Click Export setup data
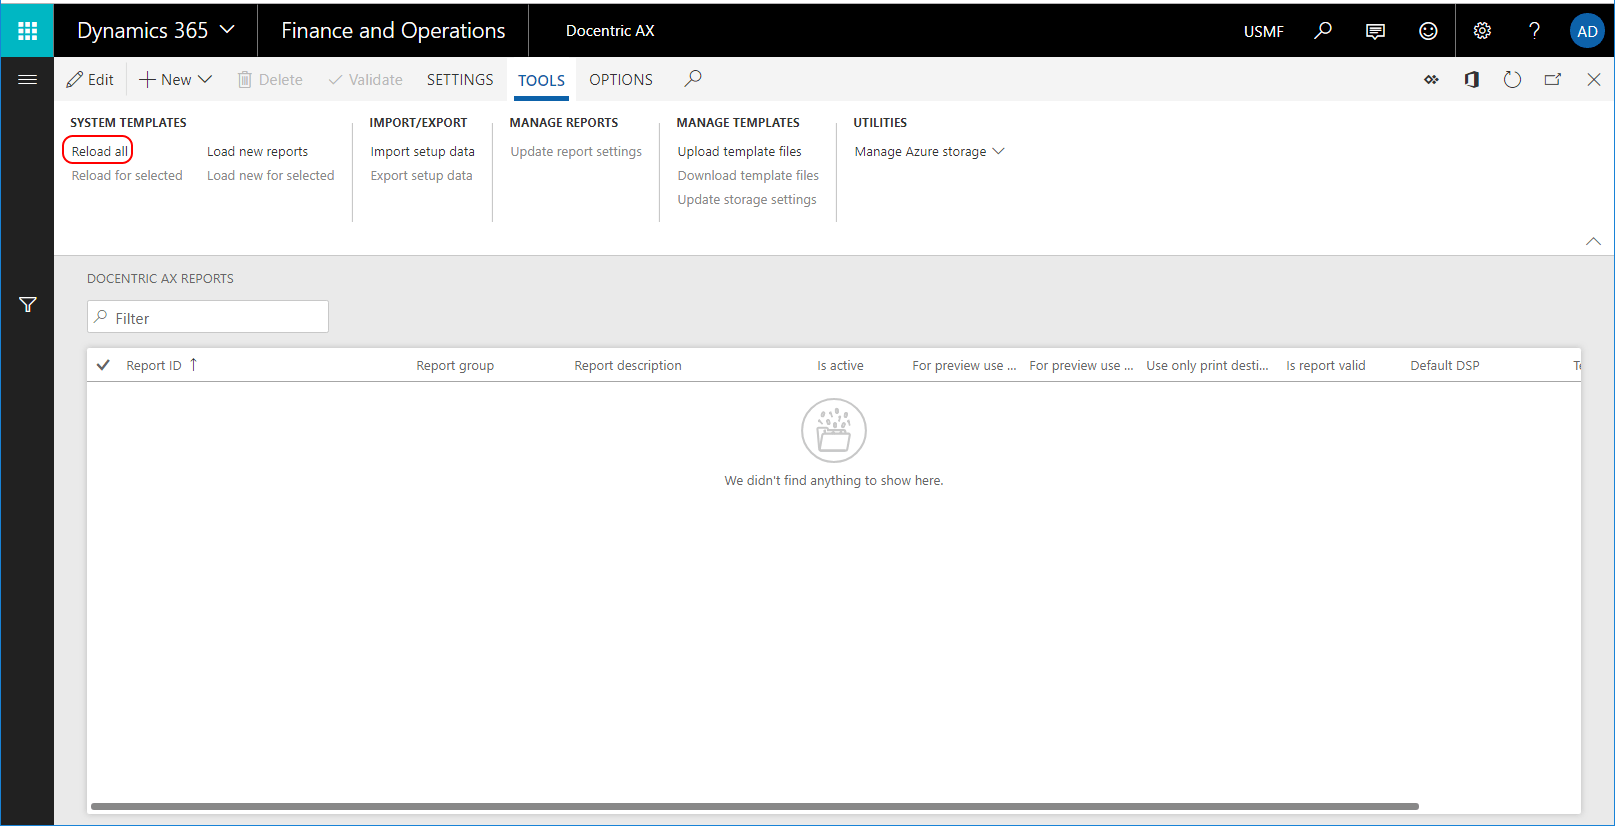Screen dimensions: 1615x826 tap(421, 176)
